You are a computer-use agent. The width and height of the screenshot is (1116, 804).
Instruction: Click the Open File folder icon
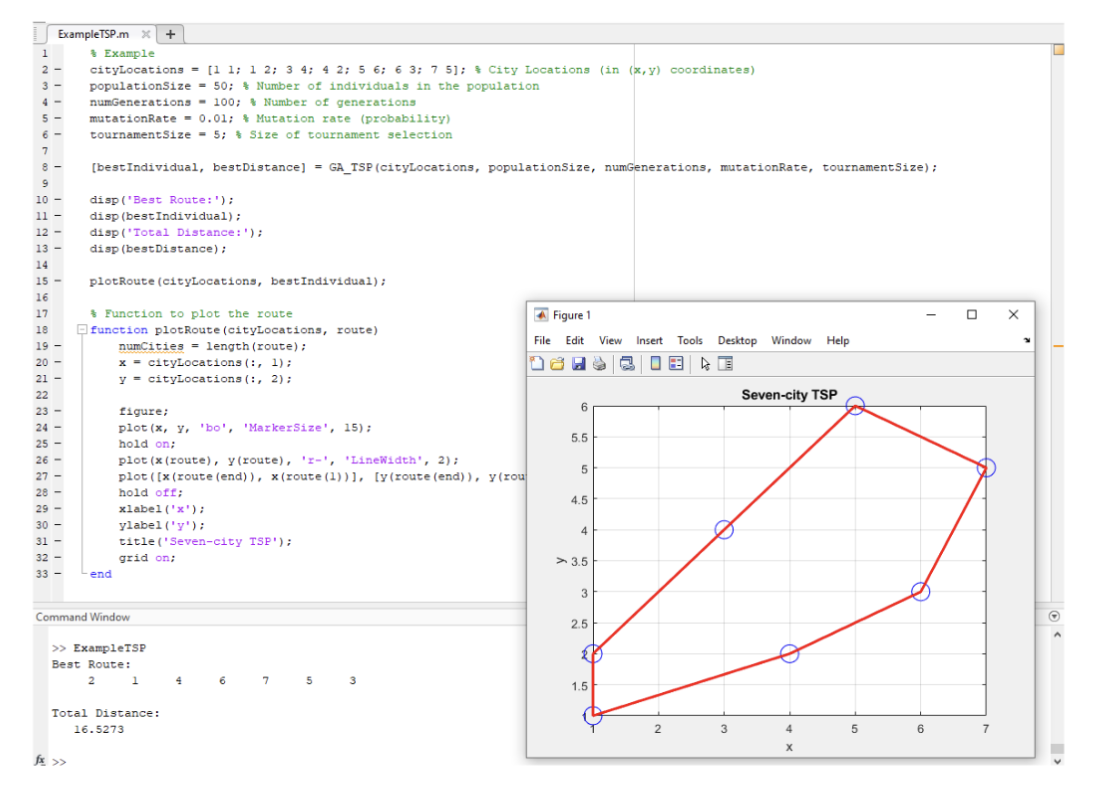pos(558,364)
